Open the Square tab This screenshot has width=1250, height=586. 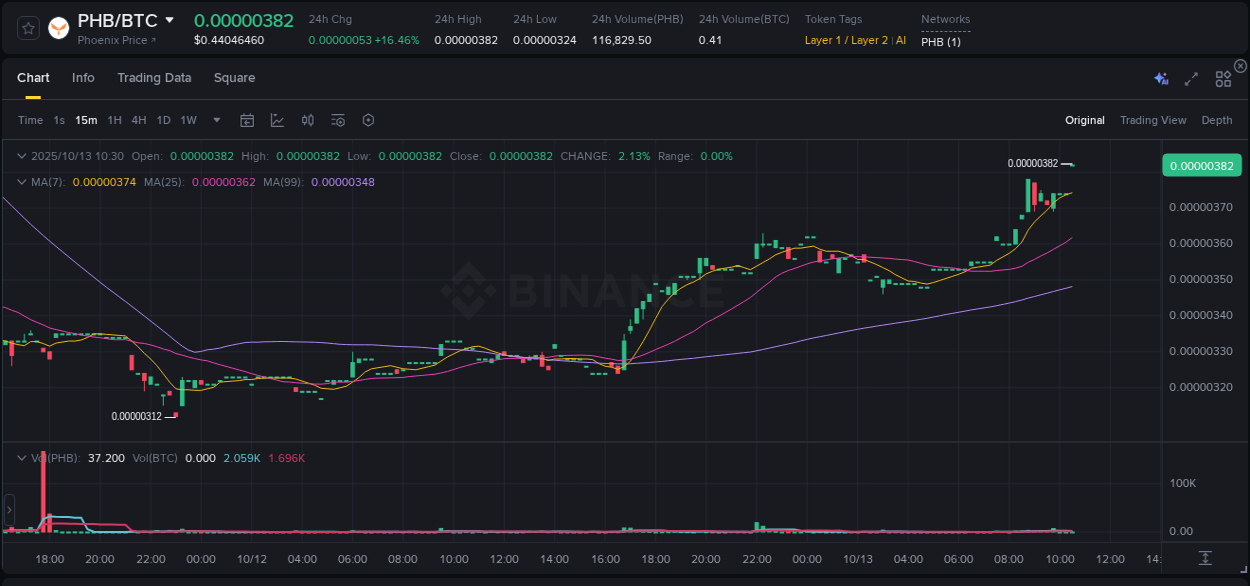point(234,77)
